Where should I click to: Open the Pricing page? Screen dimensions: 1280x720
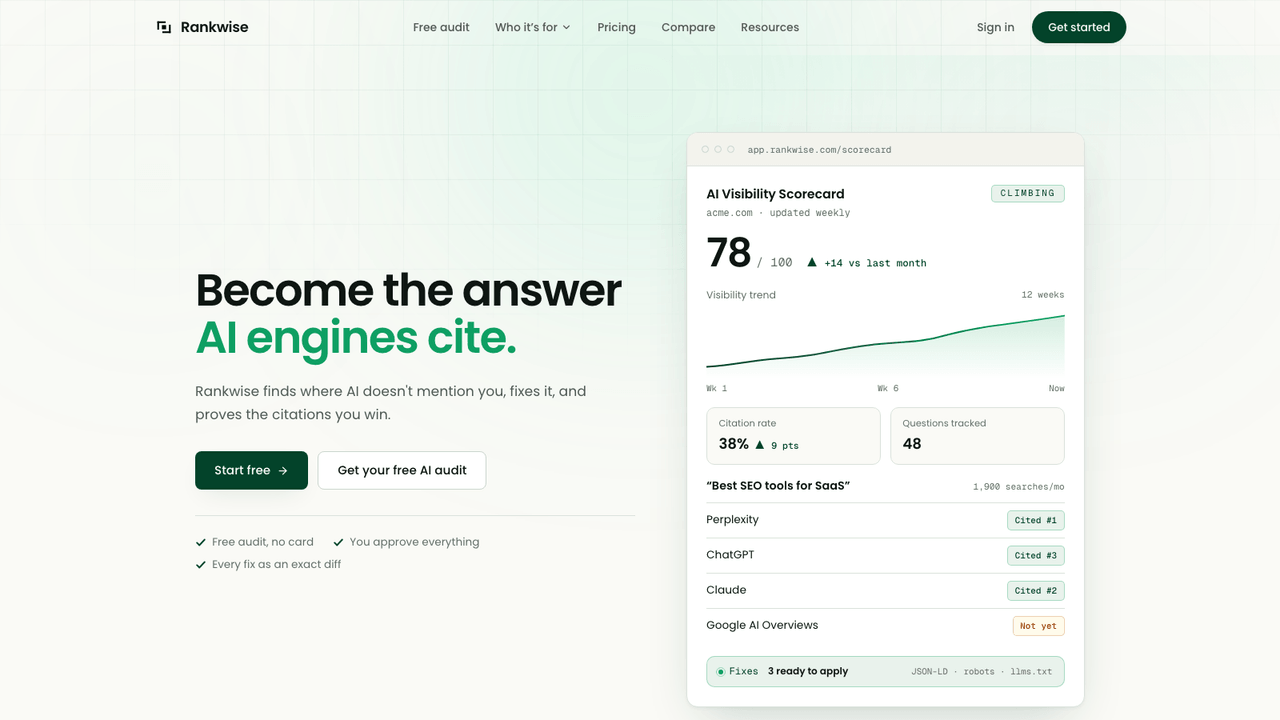[616, 27]
